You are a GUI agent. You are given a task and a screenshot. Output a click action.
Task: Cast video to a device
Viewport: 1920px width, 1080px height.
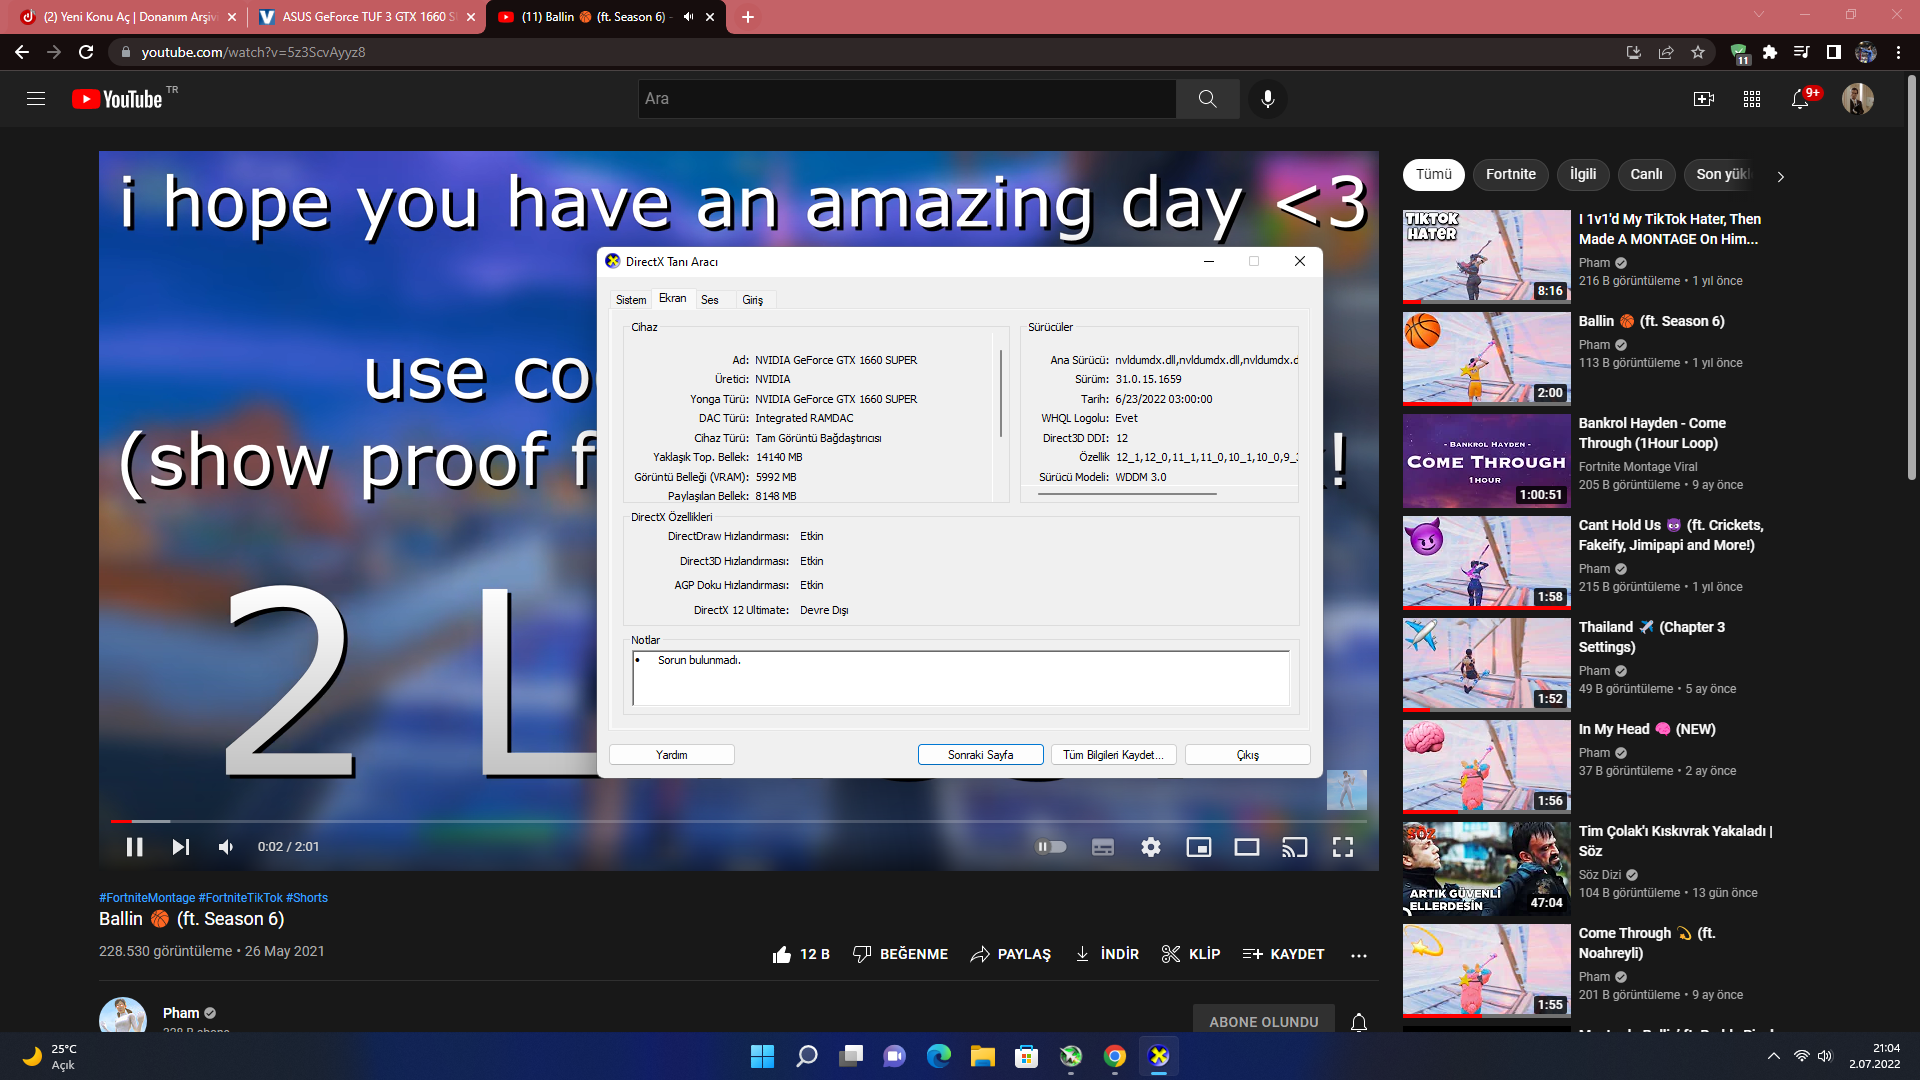[1294, 847]
